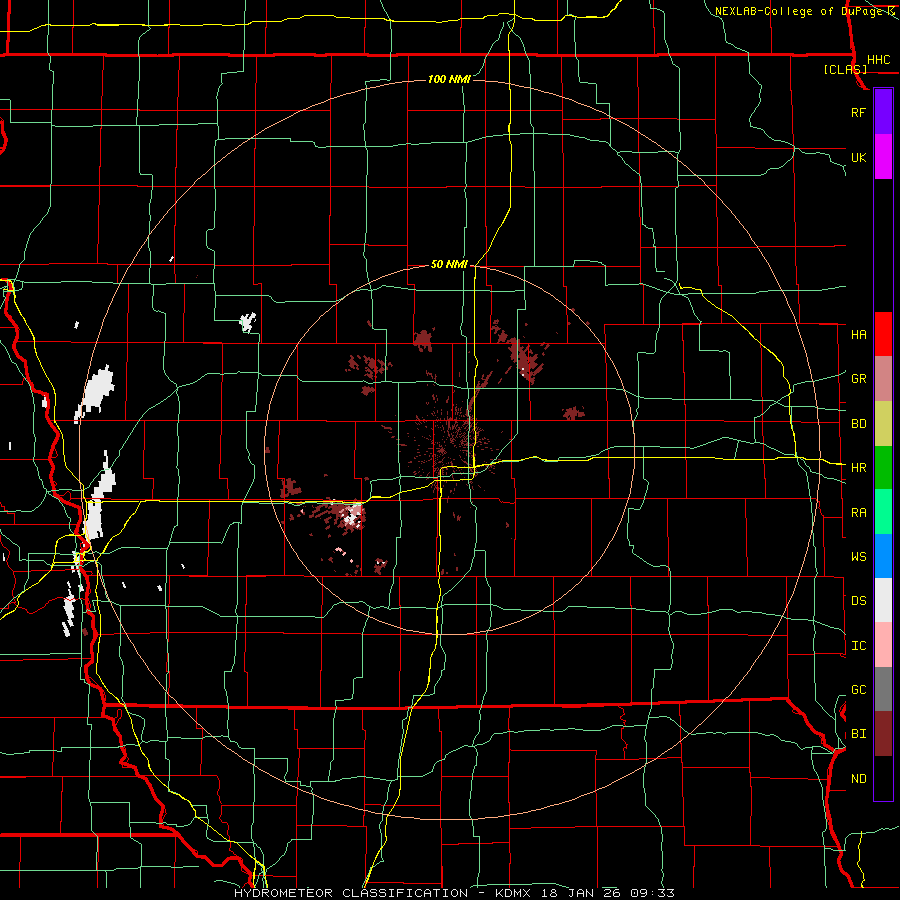Click the ND black legend swatch
The width and height of the screenshot is (900, 900).
(883, 778)
